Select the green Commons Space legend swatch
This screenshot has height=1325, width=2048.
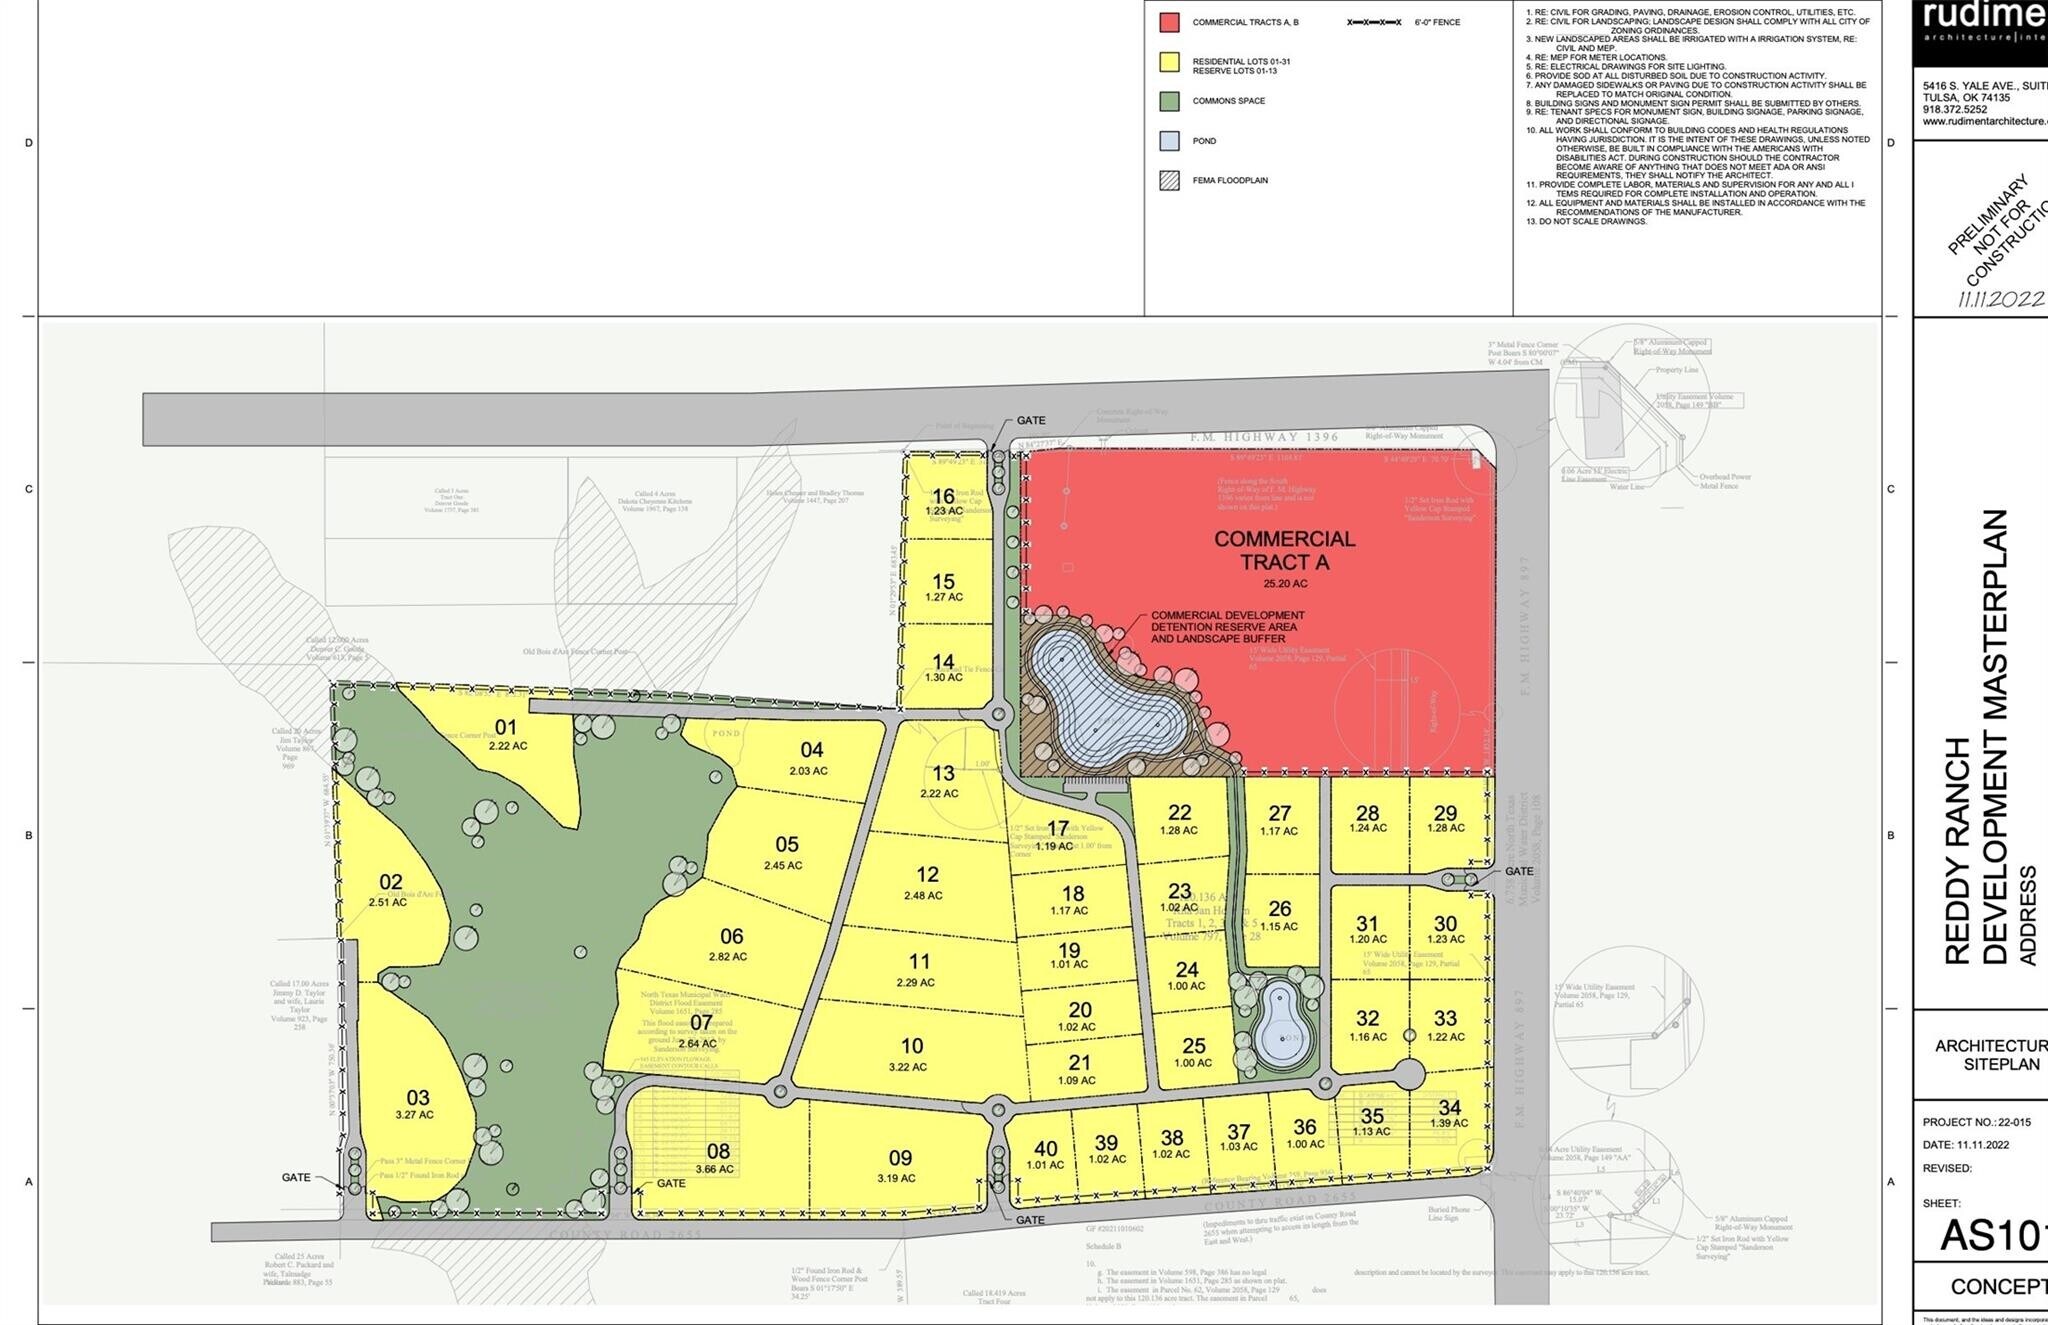coord(1169,101)
